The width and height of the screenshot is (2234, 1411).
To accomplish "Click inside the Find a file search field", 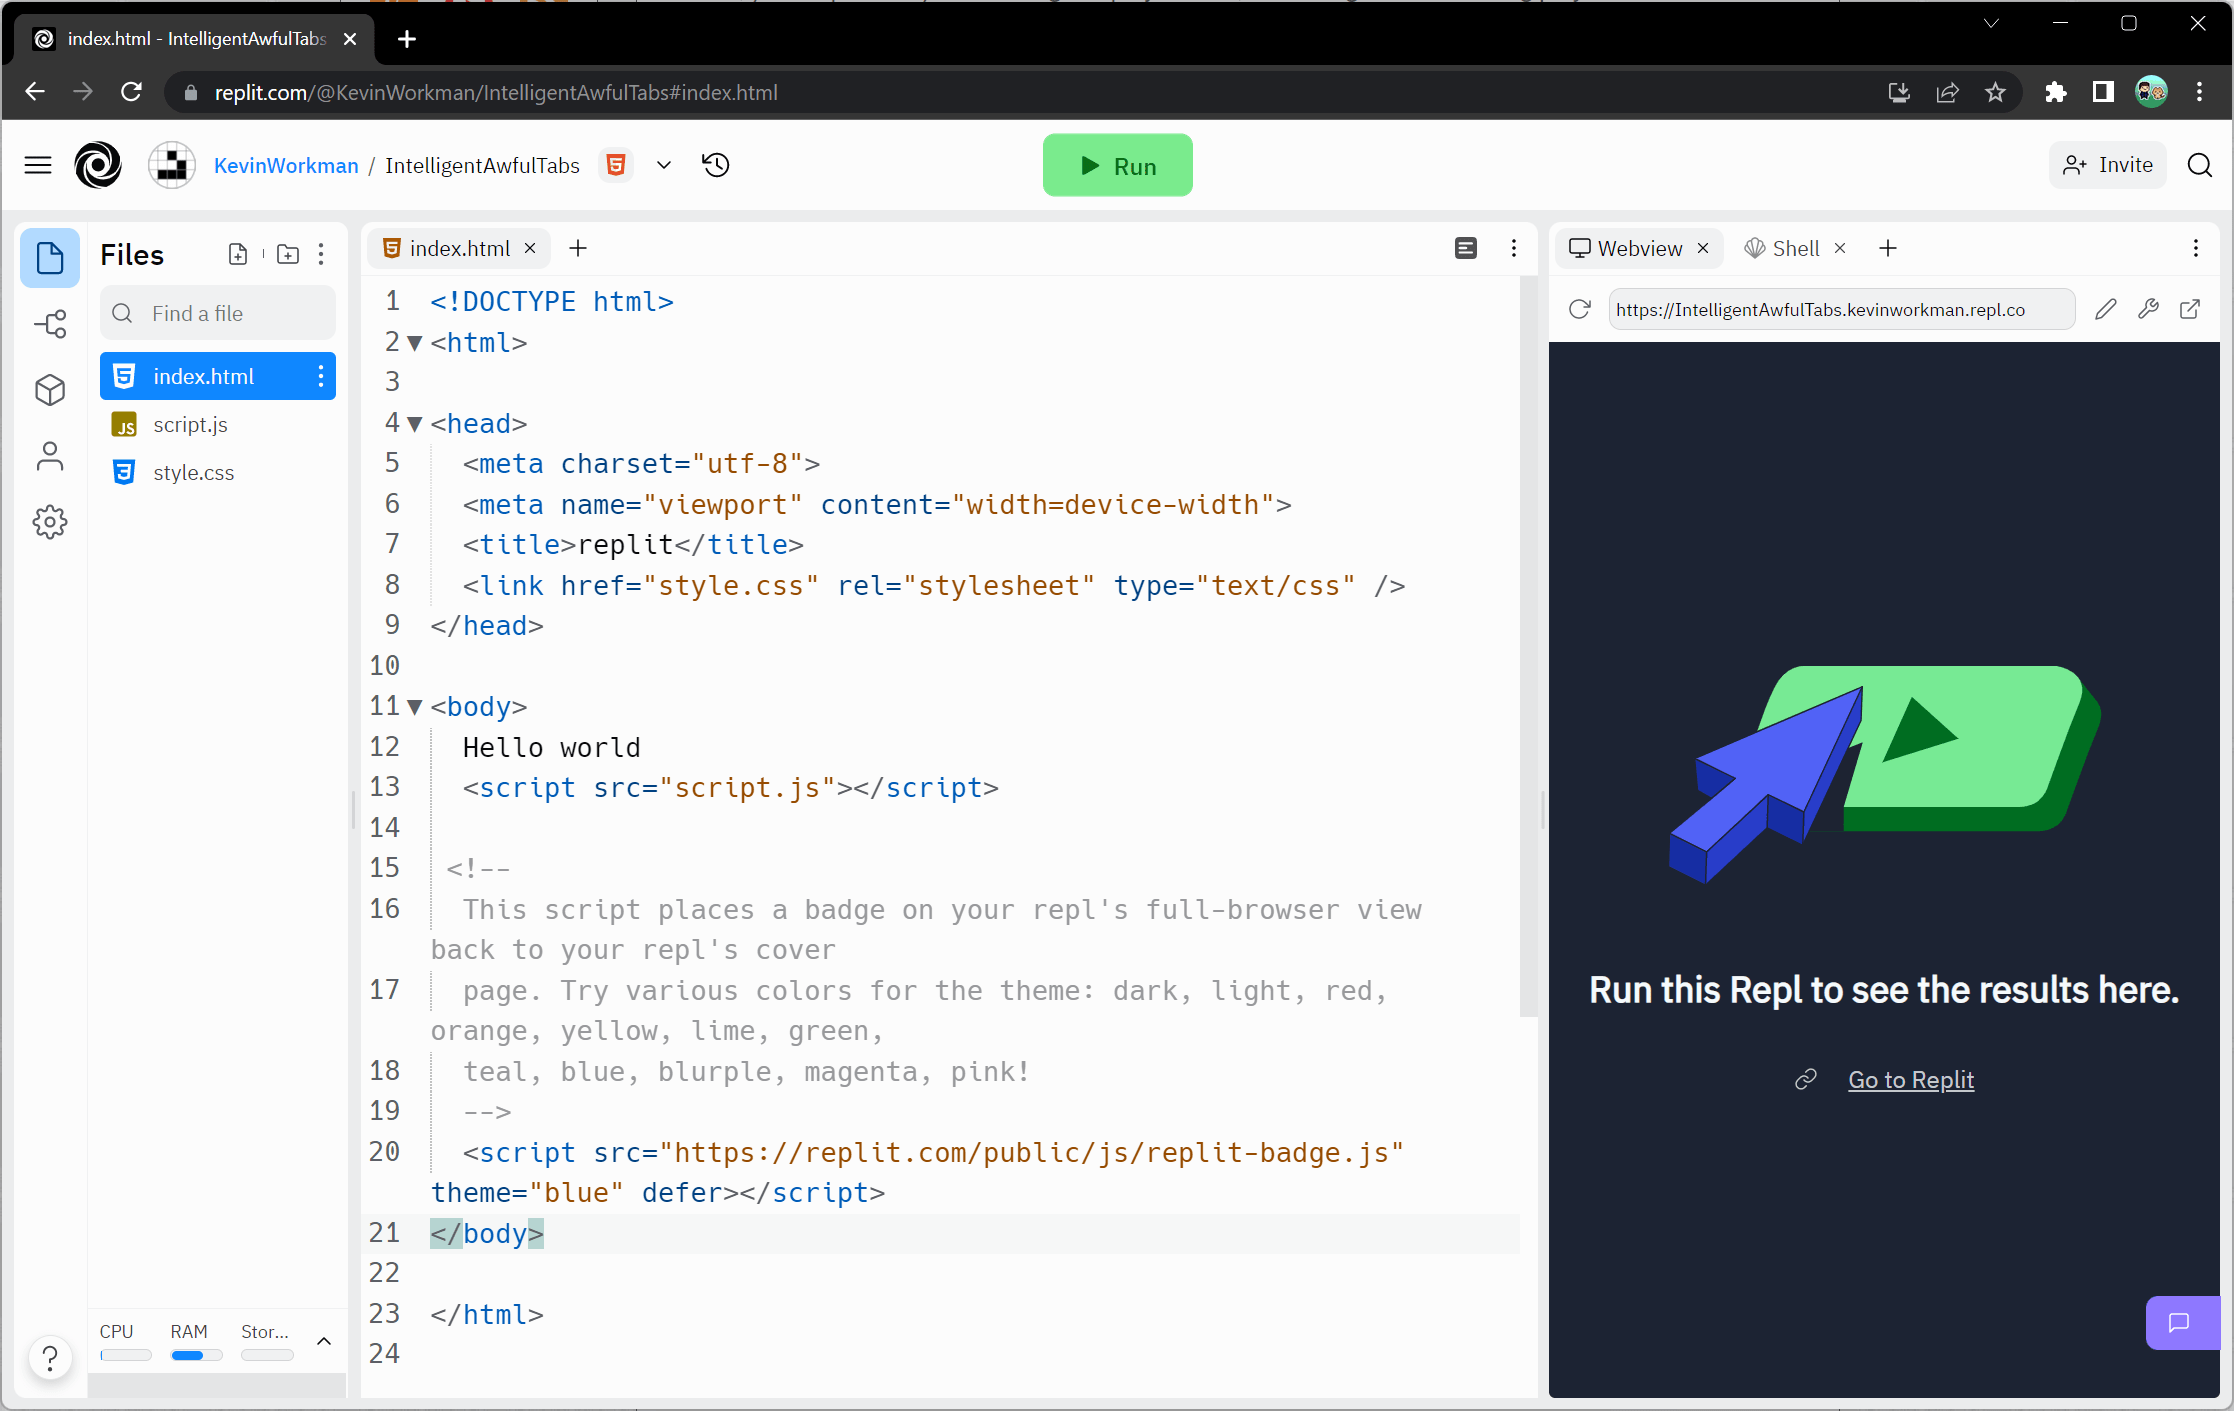I will tap(218, 313).
